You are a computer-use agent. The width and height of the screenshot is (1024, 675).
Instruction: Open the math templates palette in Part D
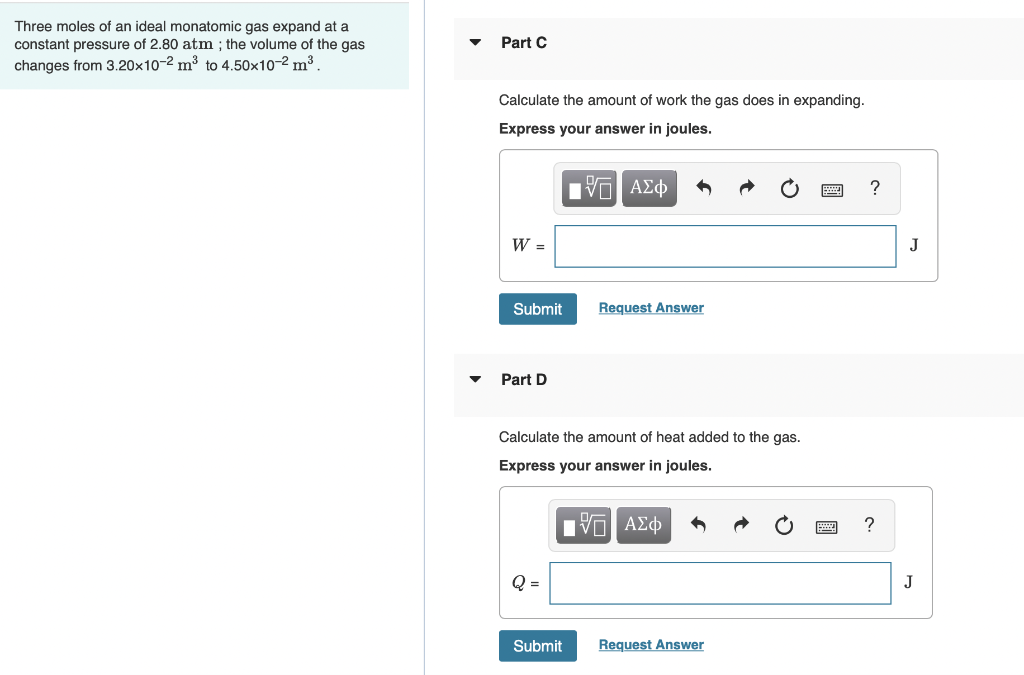583,525
